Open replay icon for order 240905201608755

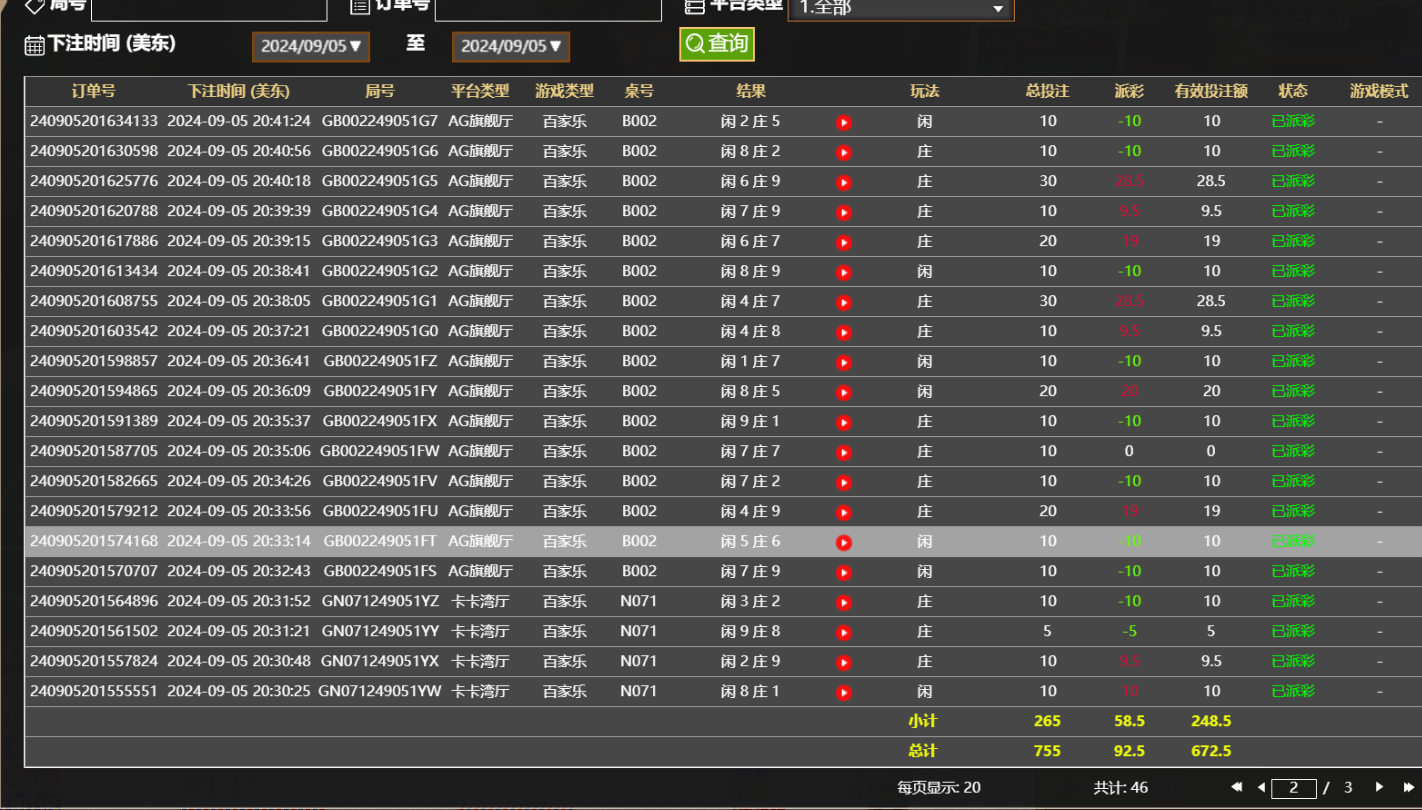tap(843, 302)
